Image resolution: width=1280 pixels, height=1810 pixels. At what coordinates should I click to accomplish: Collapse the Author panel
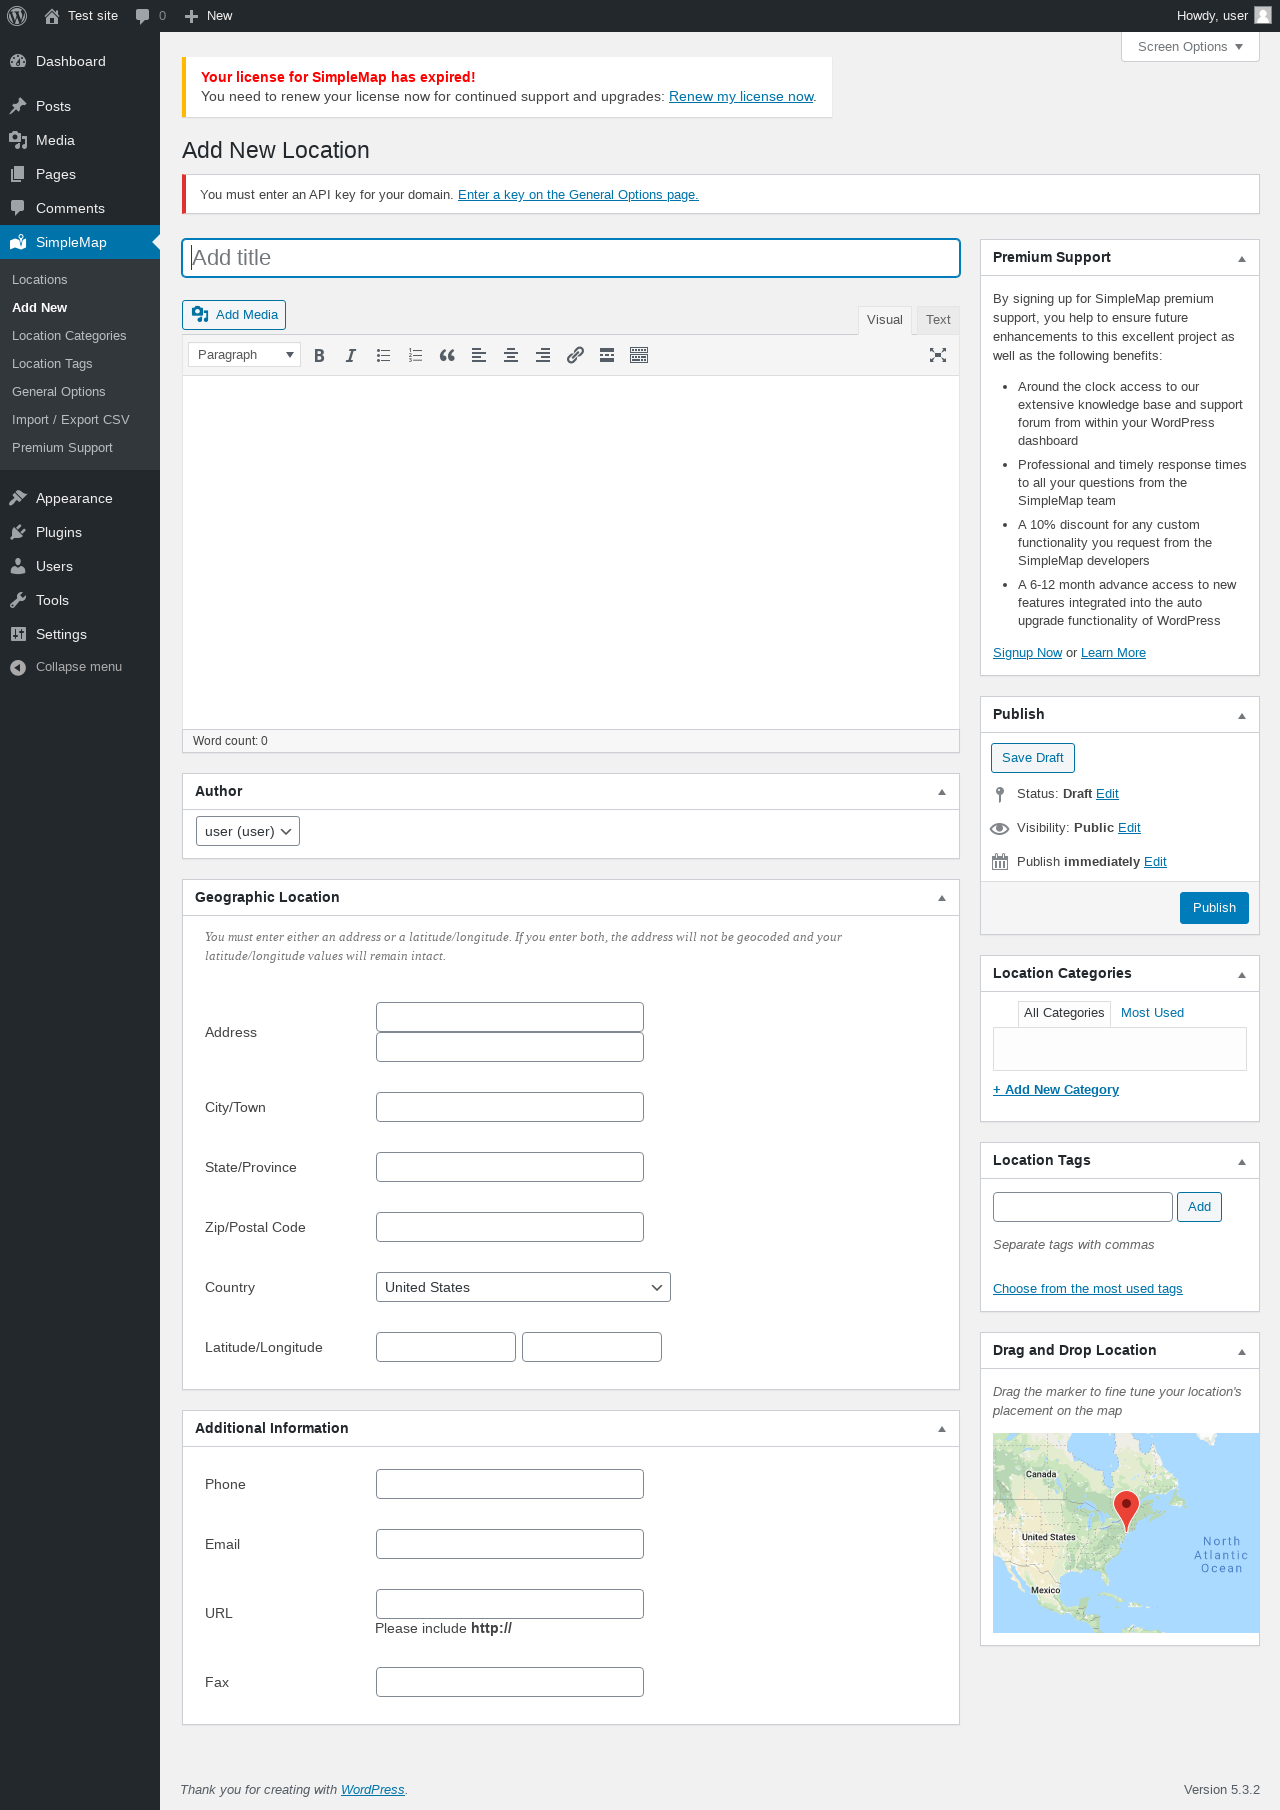[942, 792]
